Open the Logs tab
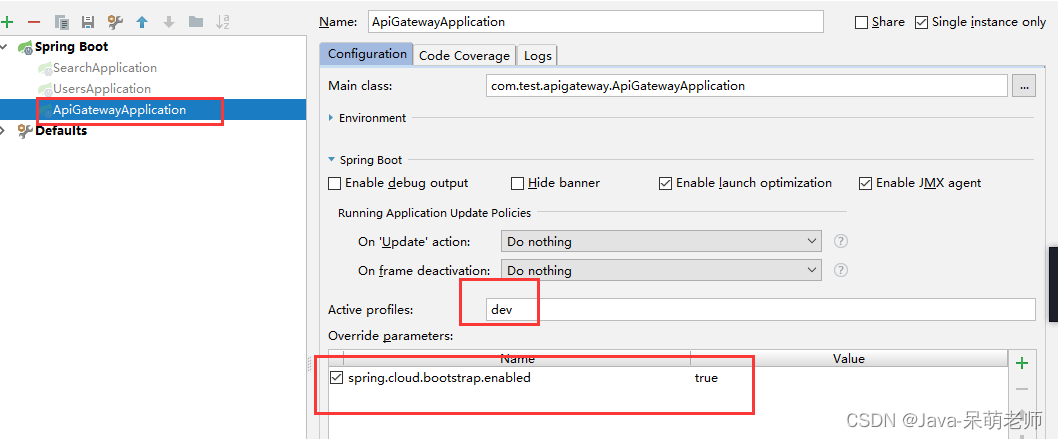The height and width of the screenshot is (439, 1058). [x=537, y=56]
